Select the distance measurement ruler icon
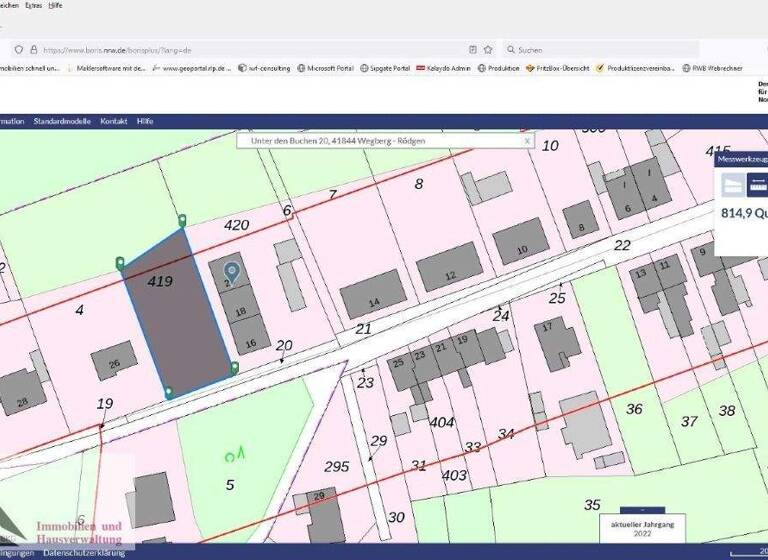 point(758,184)
